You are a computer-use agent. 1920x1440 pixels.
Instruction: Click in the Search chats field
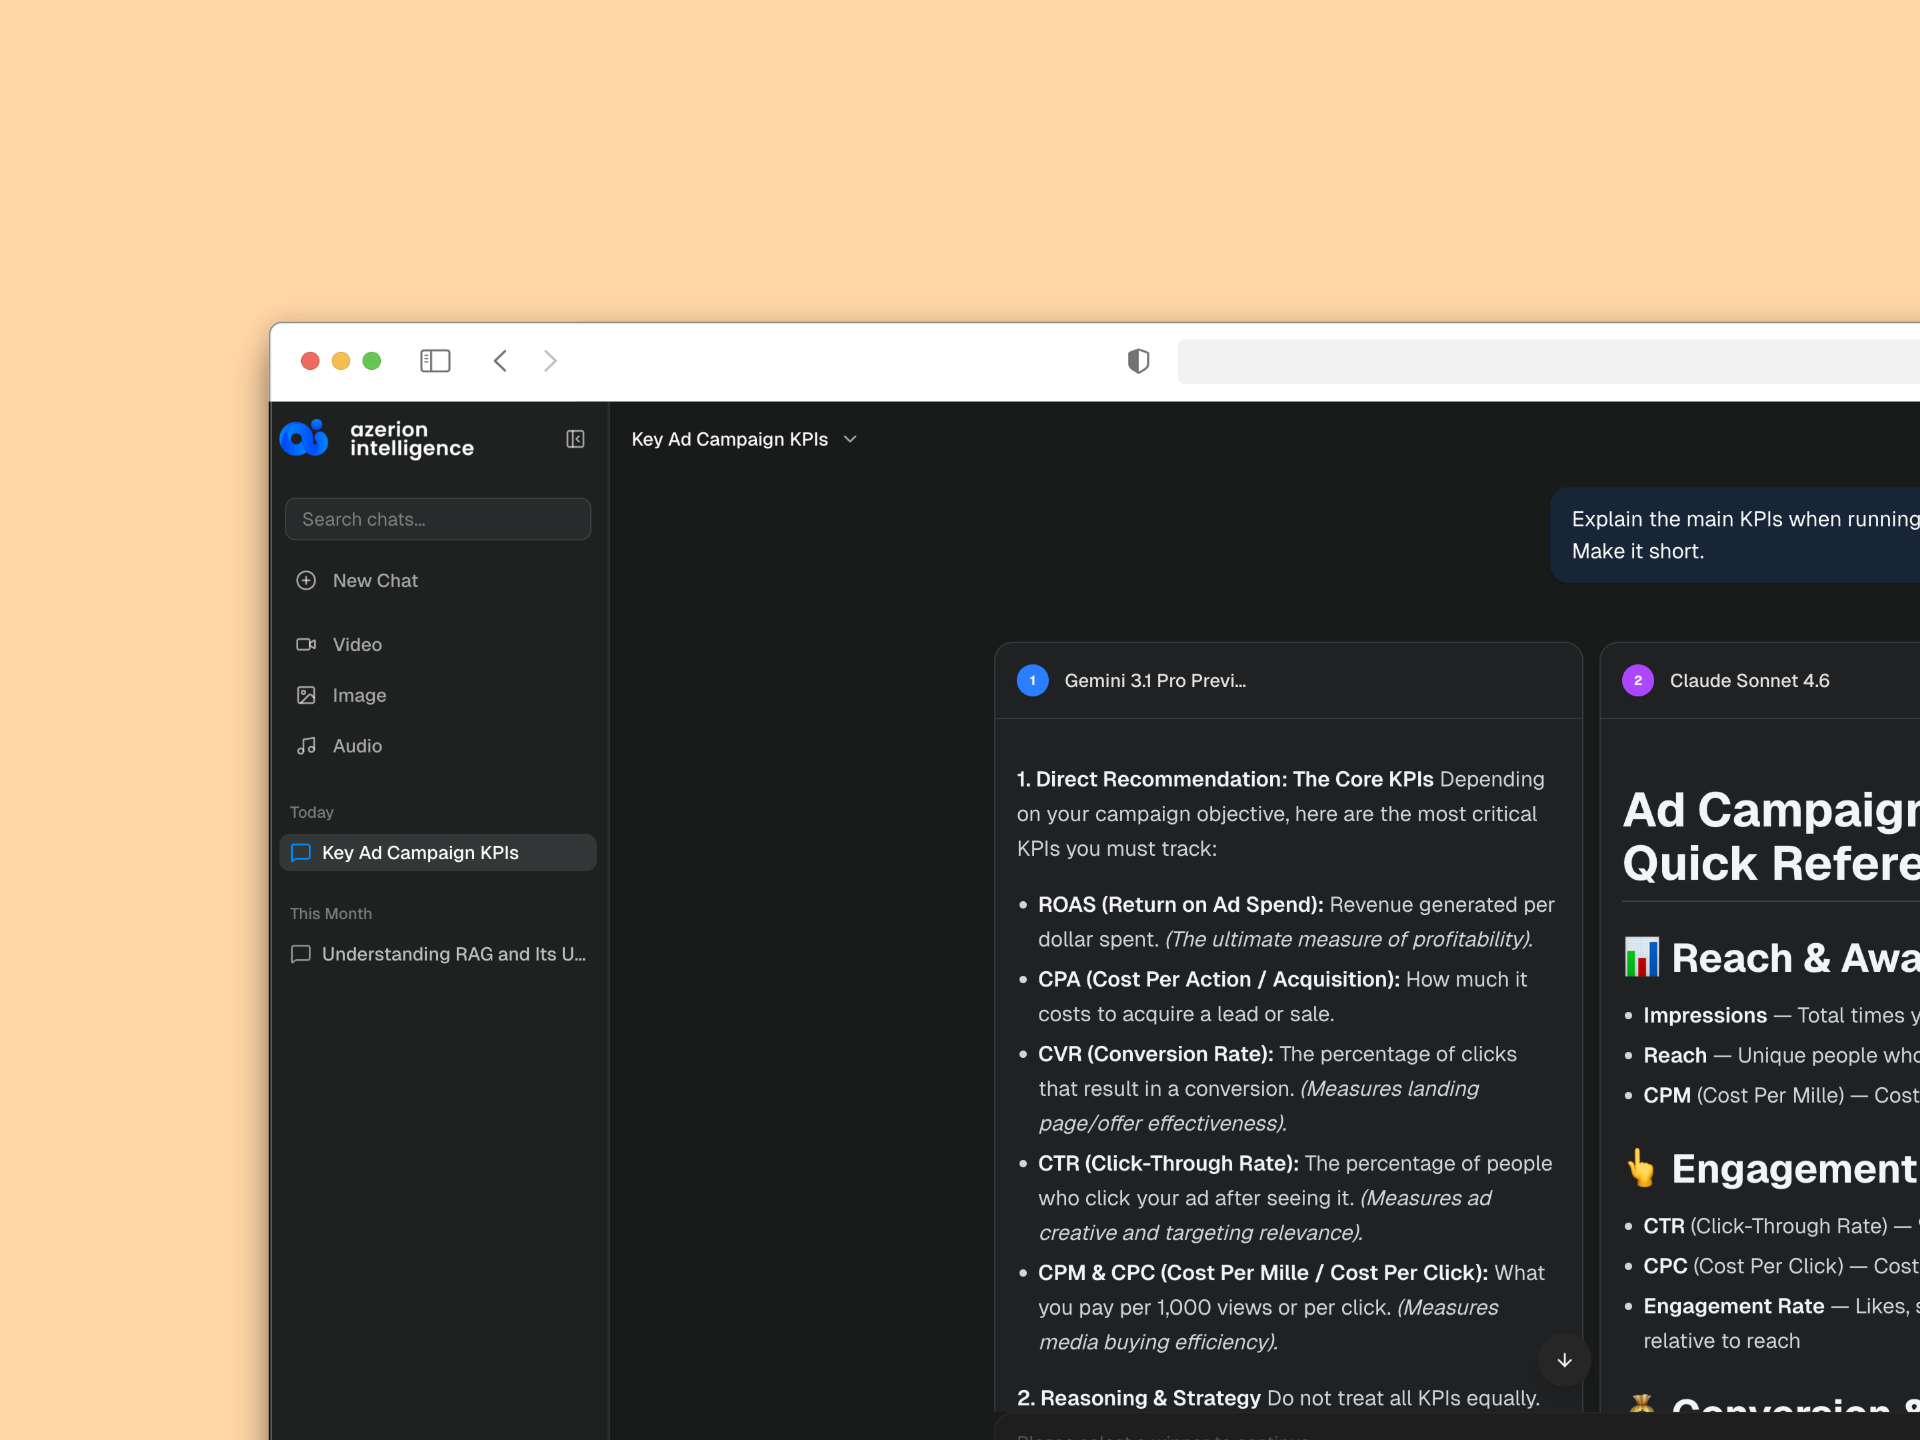(x=438, y=519)
